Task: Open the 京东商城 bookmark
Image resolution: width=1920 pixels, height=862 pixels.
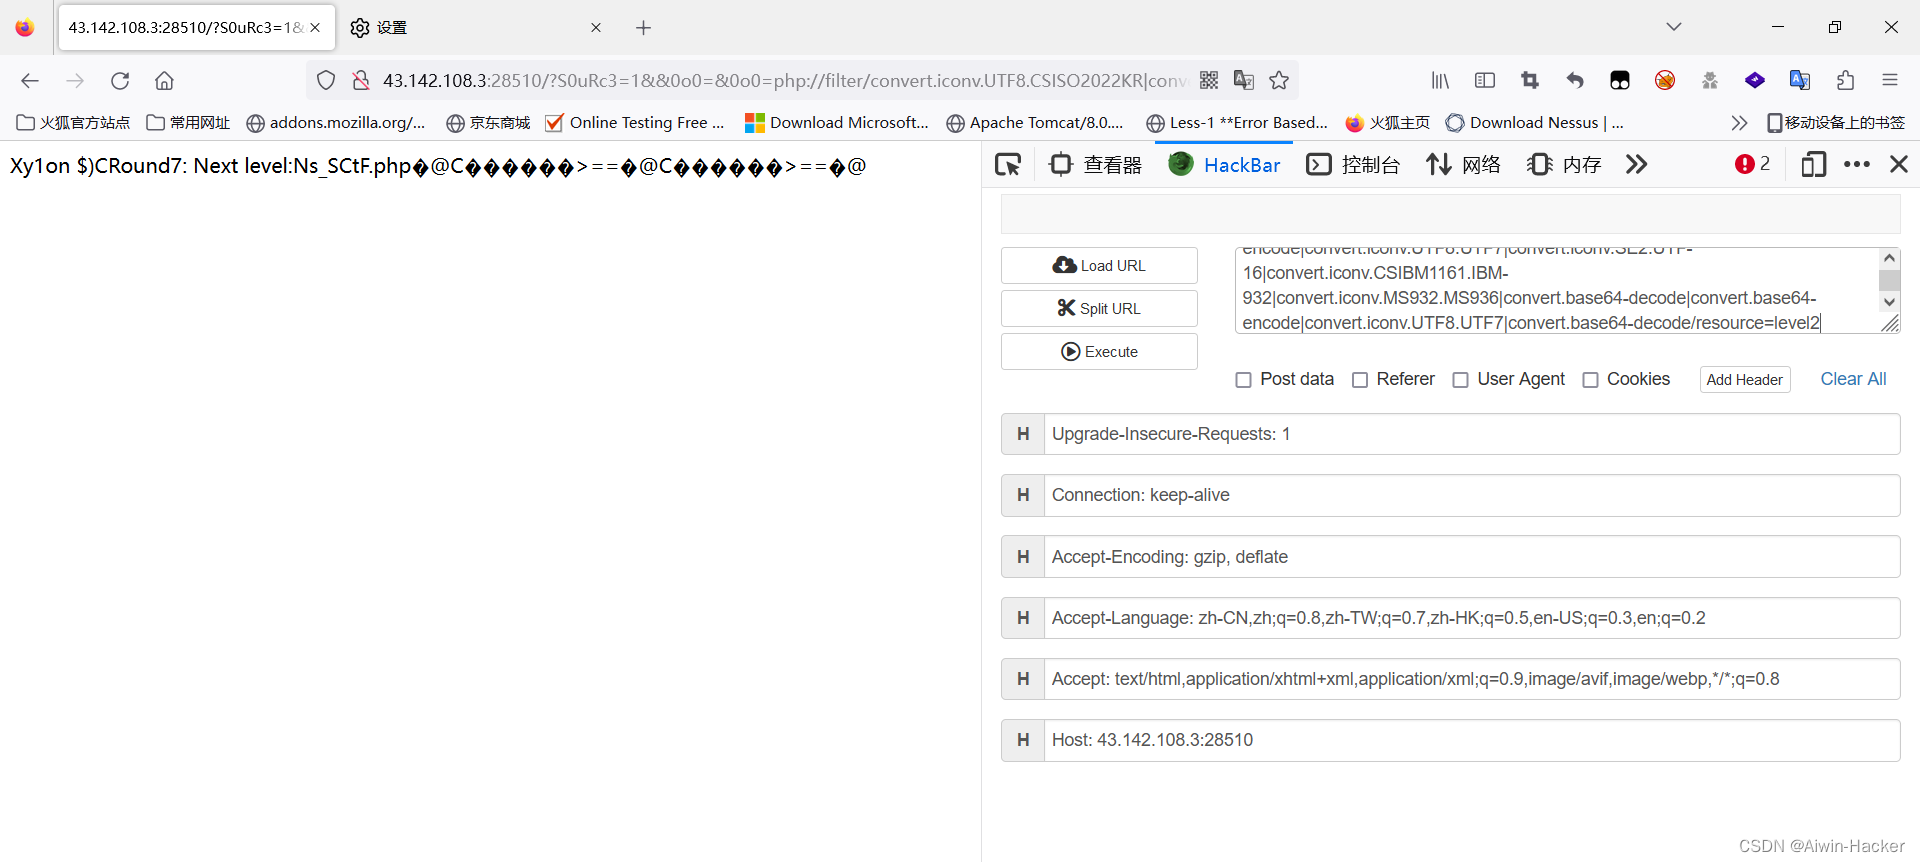Action: pos(489,123)
